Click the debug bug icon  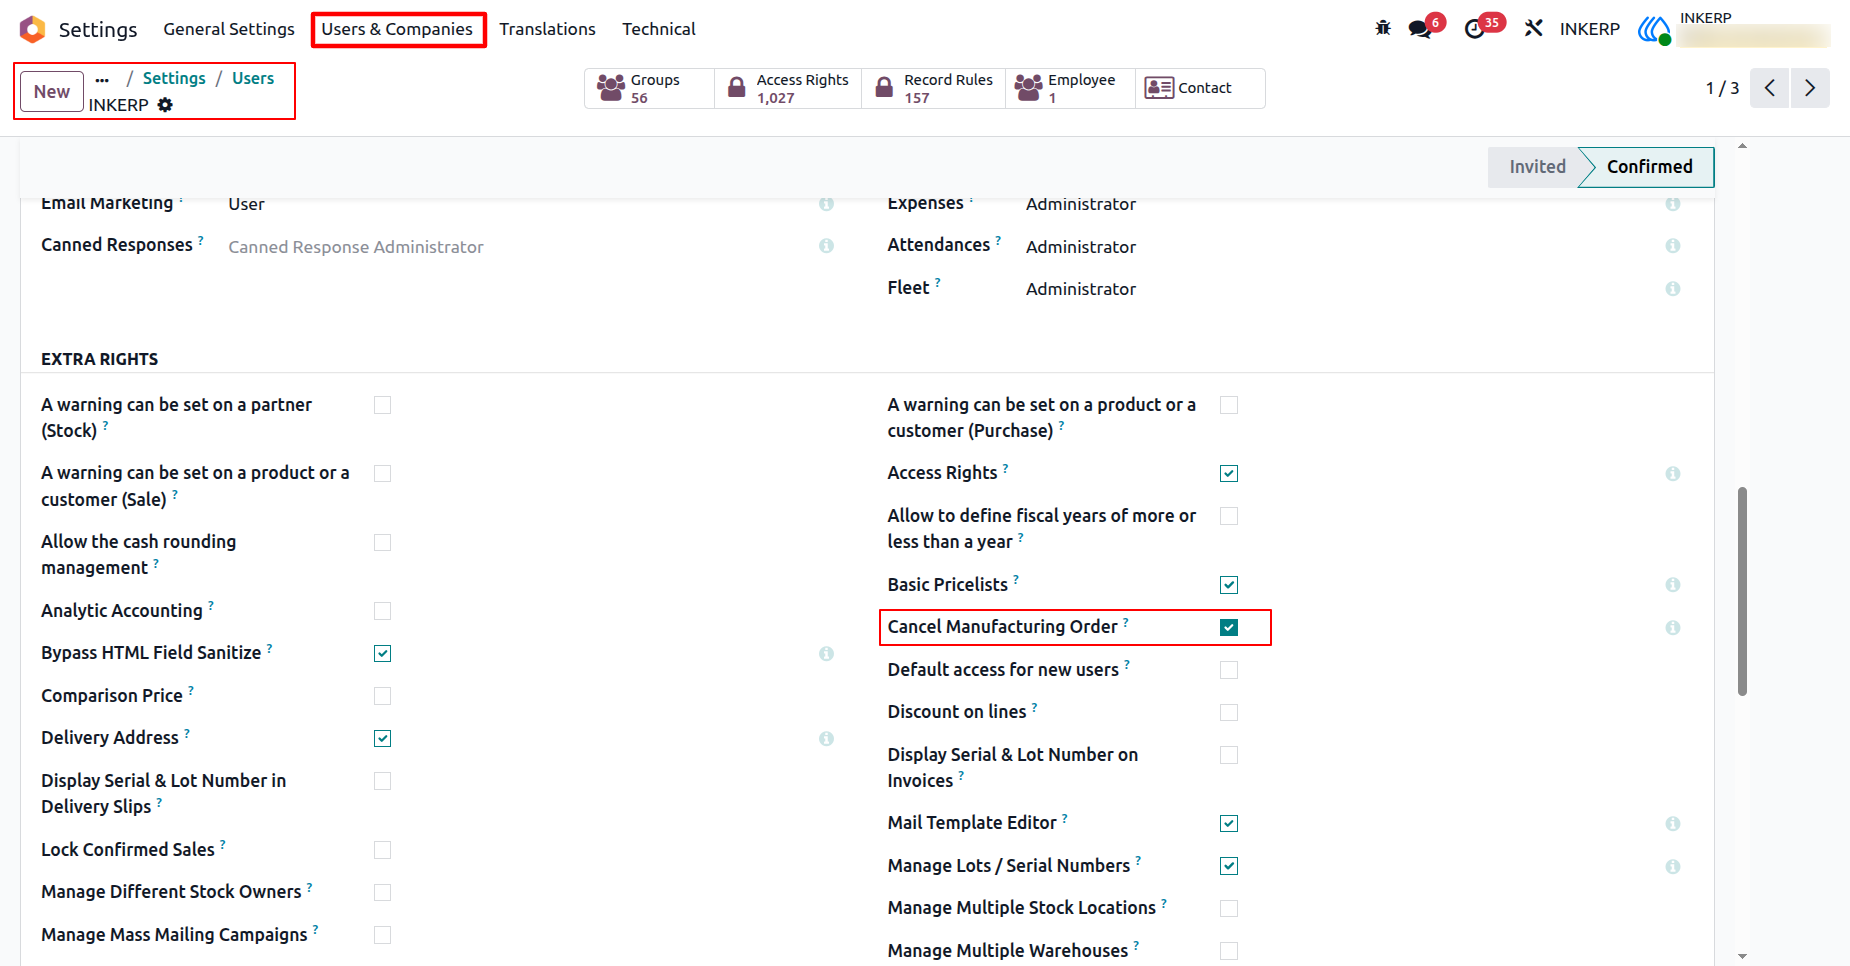(1383, 28)
